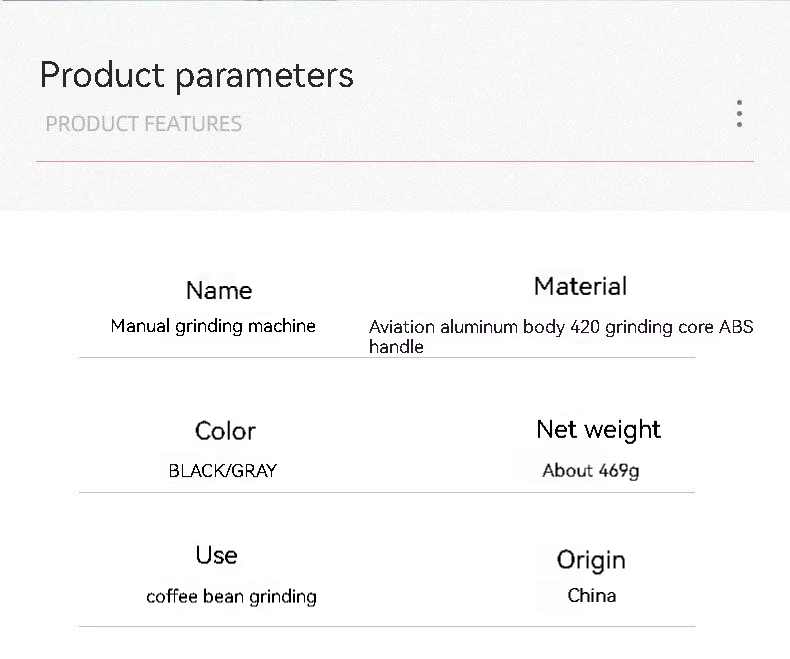Viewport: 790px width, 659px height.
Task: Click the Product parameters heading
Action: pyautogui.click(x=196, y=76)
